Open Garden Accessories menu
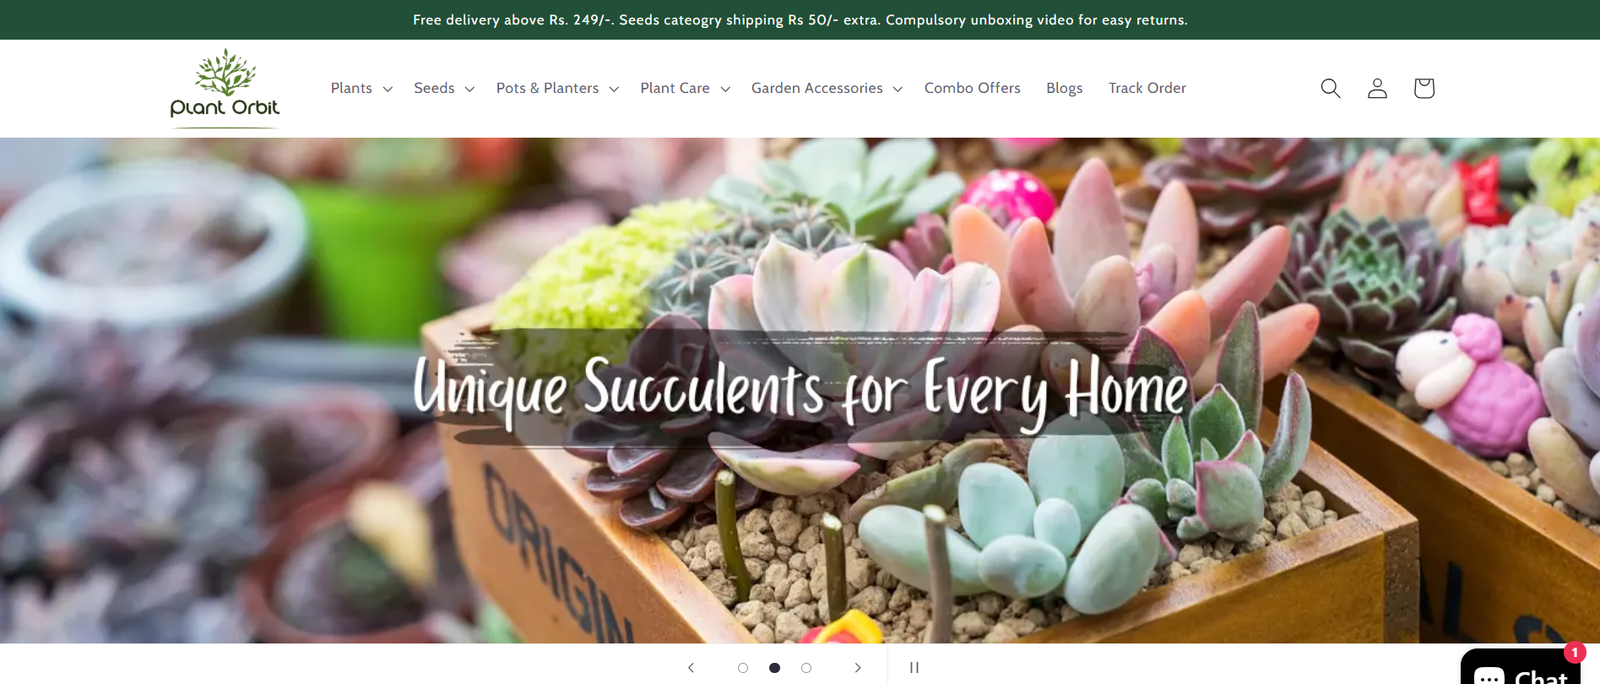Viewport: 1600px width, 684px height. [x=827, y=88]
